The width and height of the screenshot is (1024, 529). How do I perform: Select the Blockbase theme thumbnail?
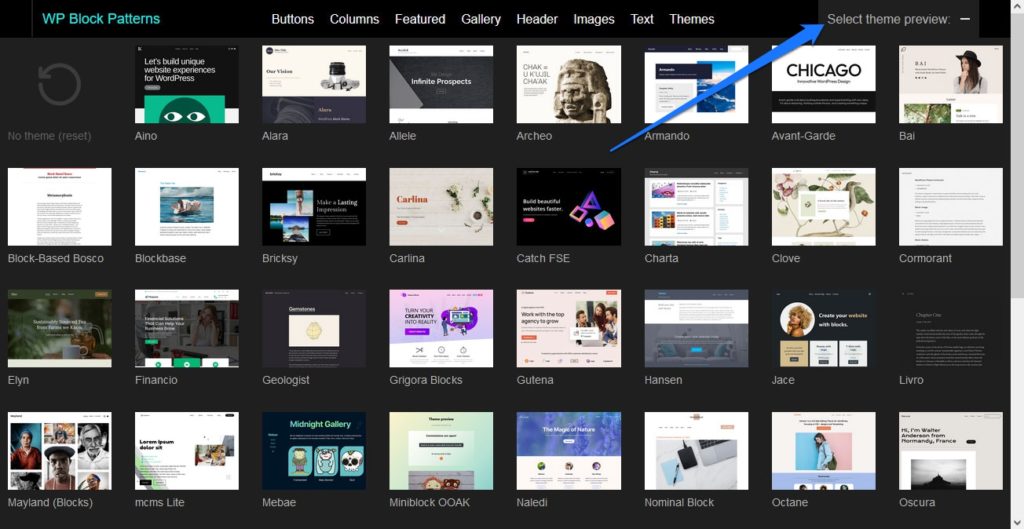pos(187,206)
